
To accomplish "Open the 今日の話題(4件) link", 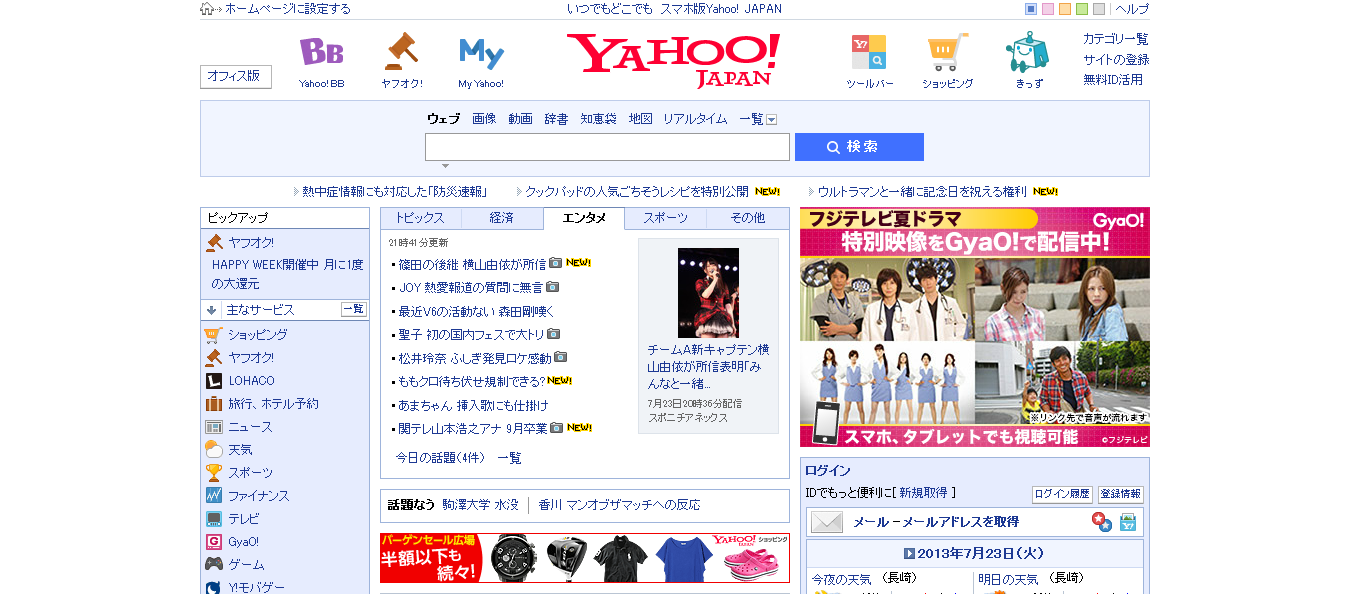I will [x=440, y=458].
